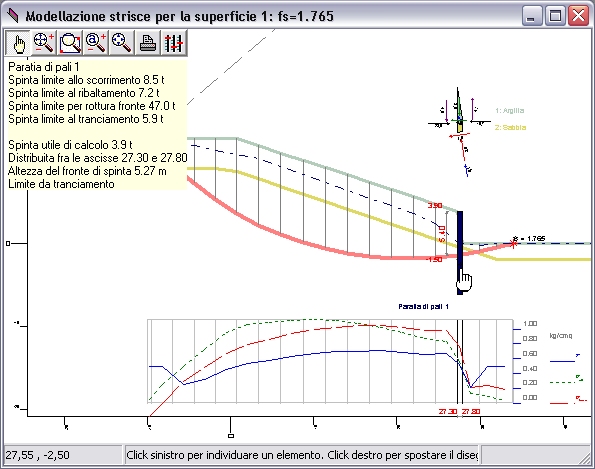Click the status bar hint 'Click sinistro per individuare'
The height and width of the screenshot is (469, 595).
coord(302,455)
